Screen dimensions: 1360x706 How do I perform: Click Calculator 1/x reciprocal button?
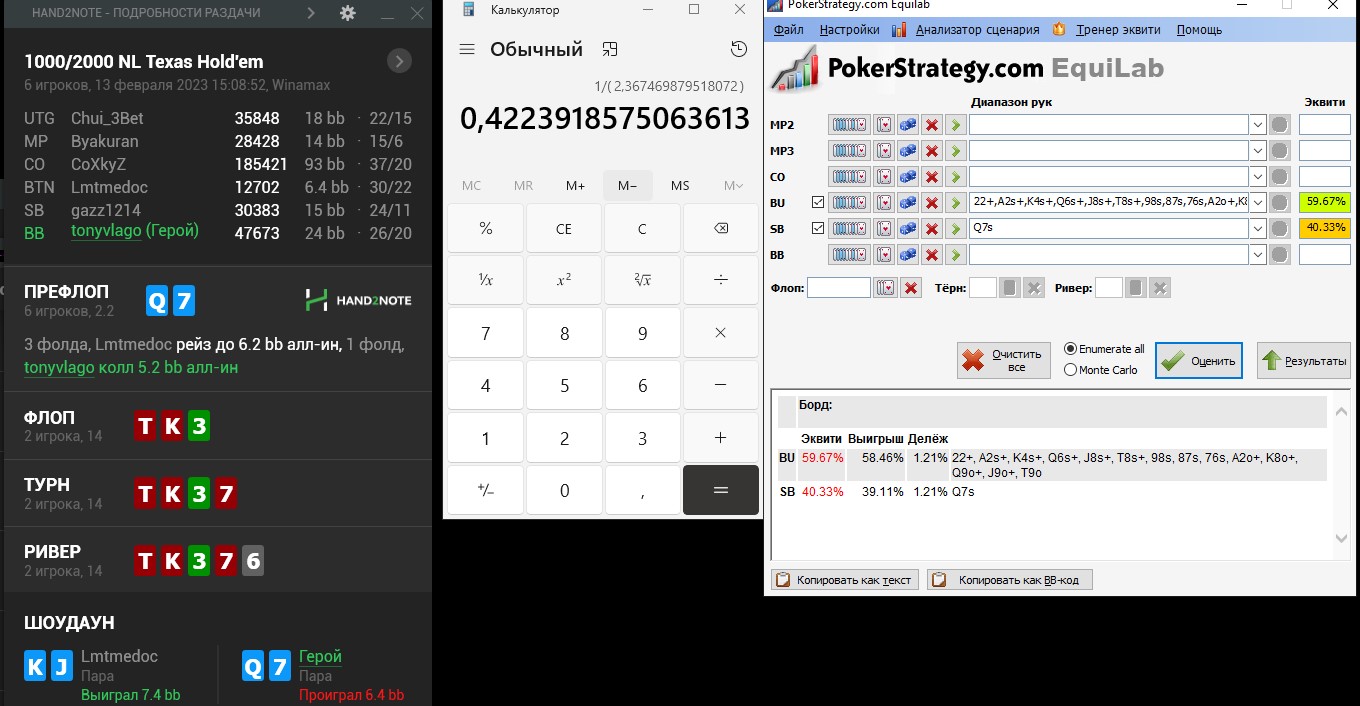tap(485, 280)
